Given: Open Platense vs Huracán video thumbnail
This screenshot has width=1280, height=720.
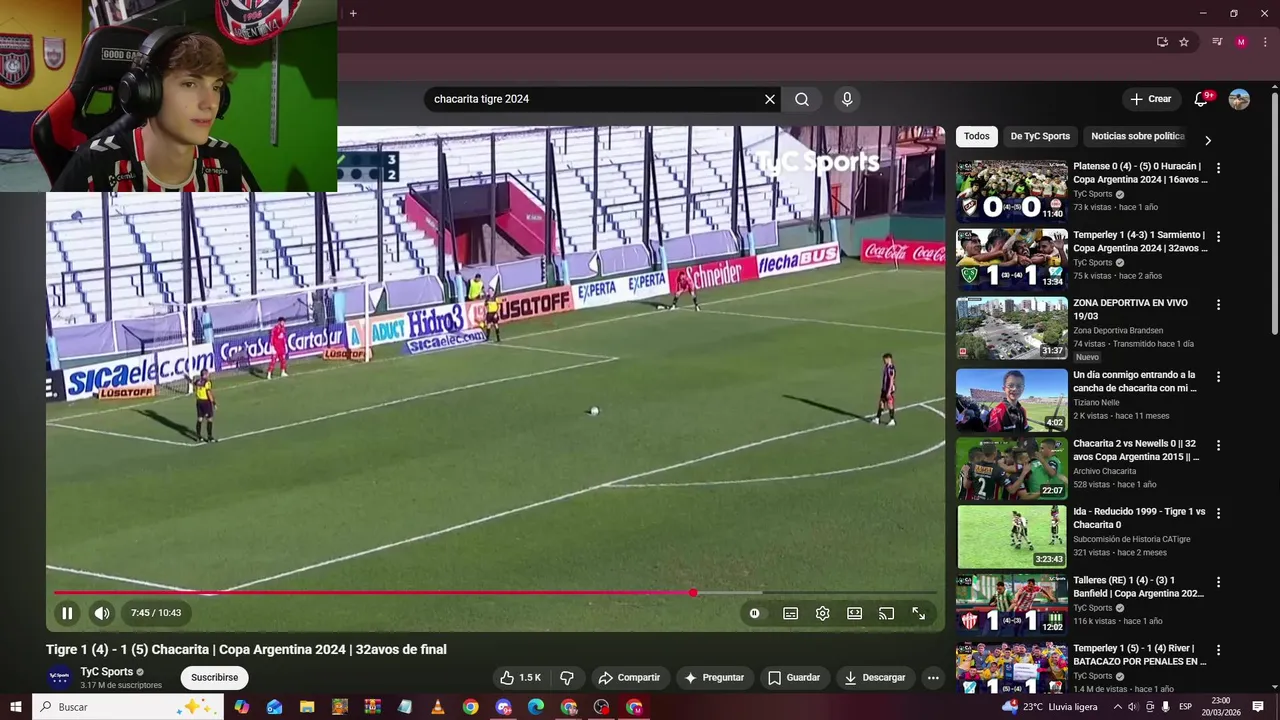Looking at the screenshot, I should tap(1011, 191).
